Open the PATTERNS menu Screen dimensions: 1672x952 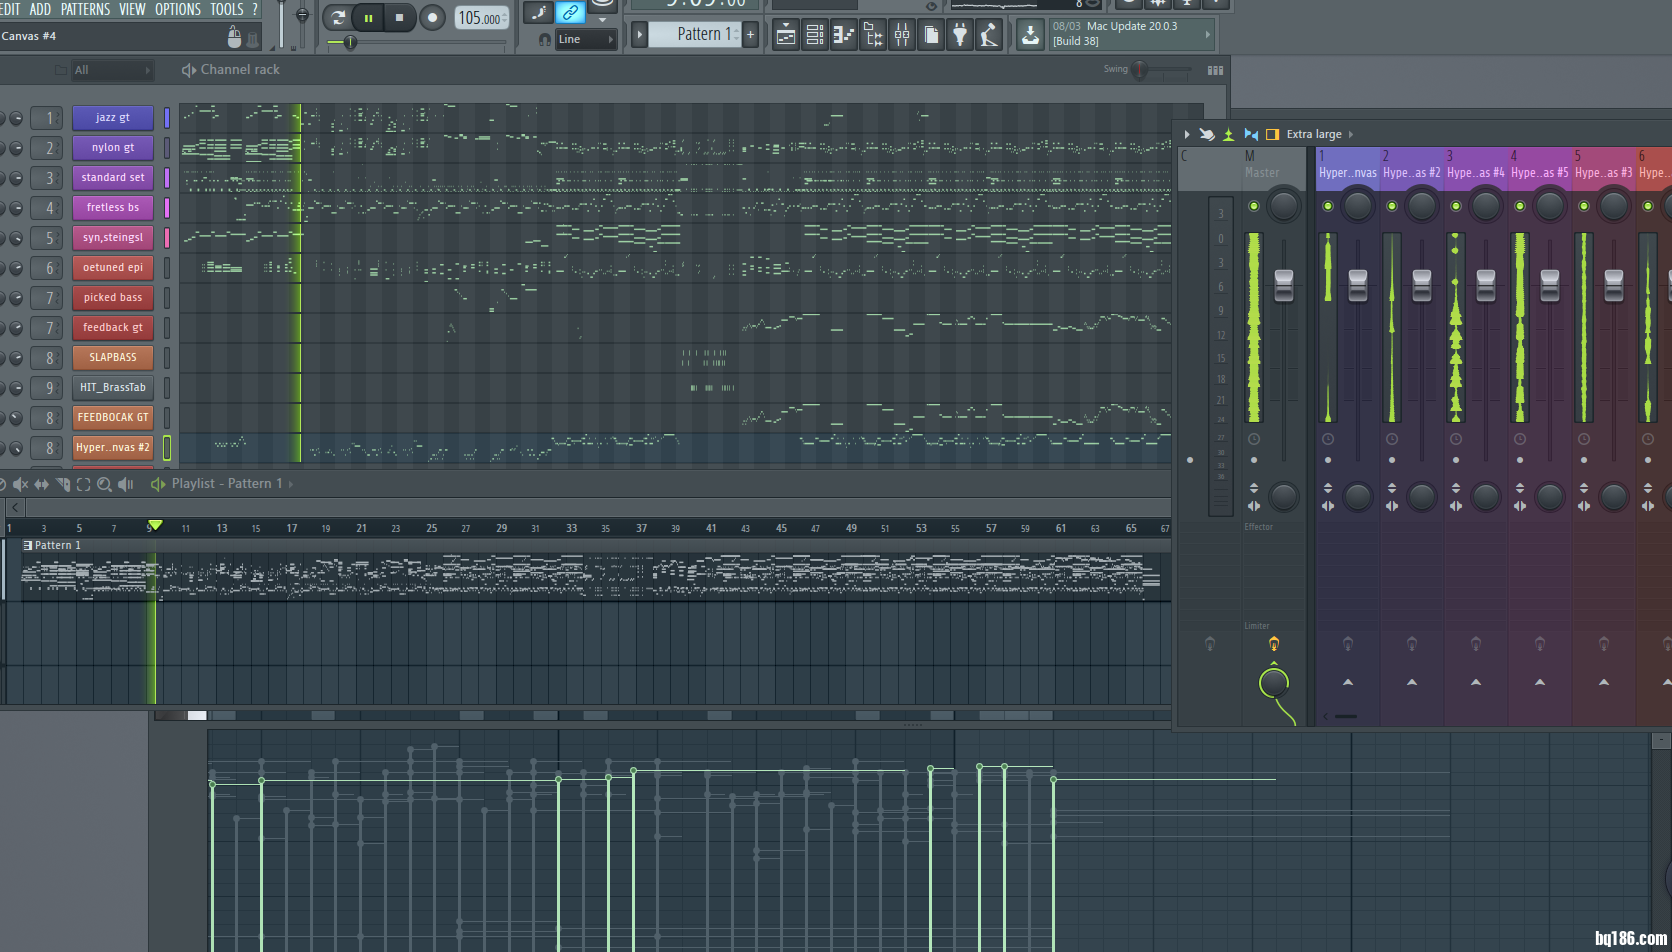tap(85, 9)
